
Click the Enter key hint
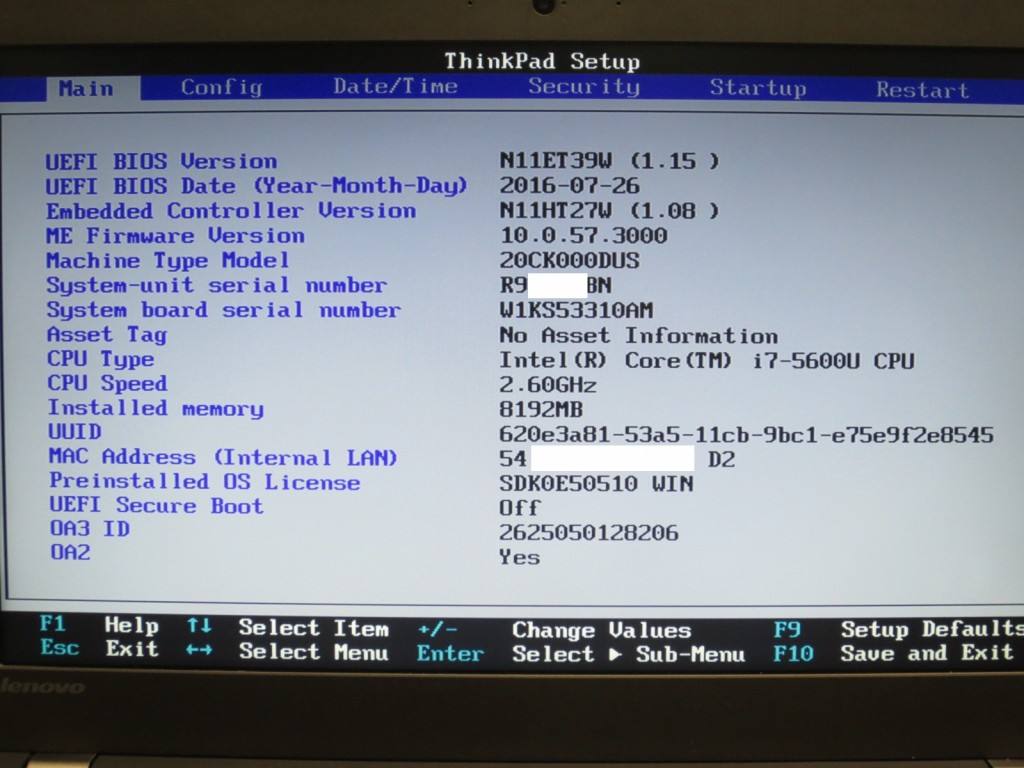451,654
